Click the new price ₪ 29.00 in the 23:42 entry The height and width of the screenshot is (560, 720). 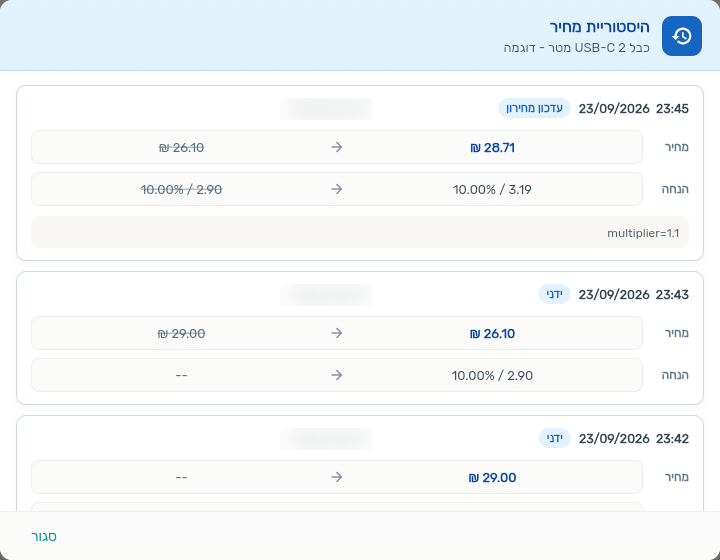492,478
